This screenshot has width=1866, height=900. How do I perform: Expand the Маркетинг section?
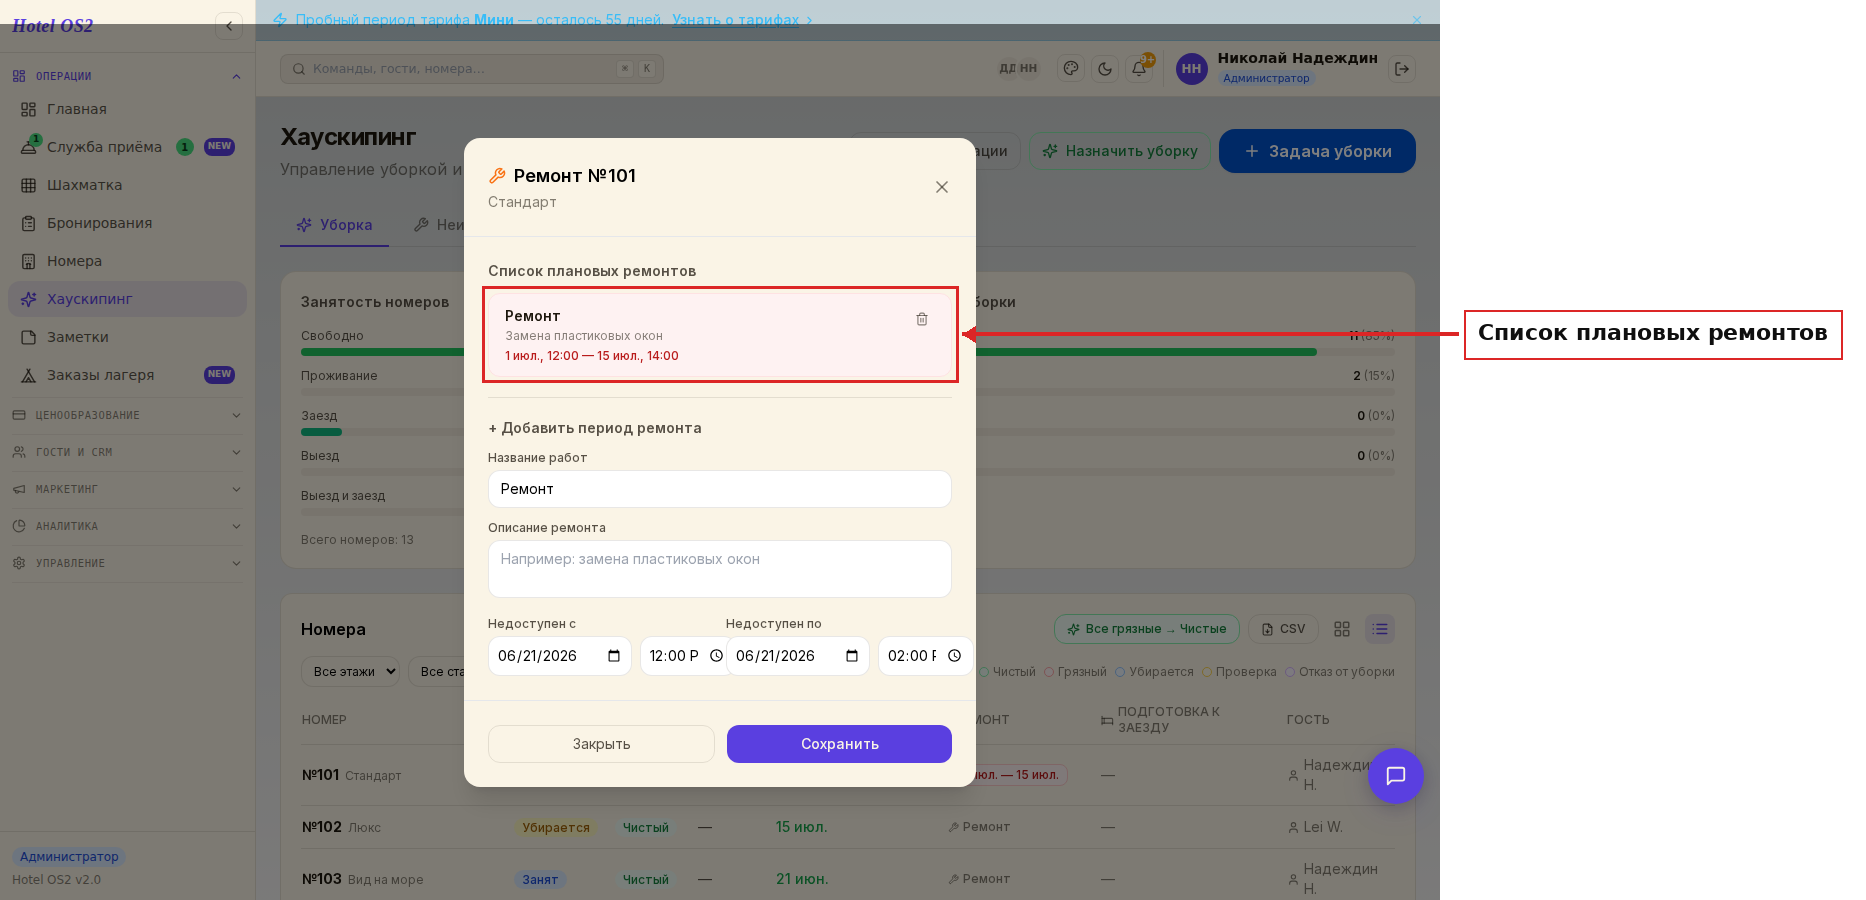[x=127, y=489]
